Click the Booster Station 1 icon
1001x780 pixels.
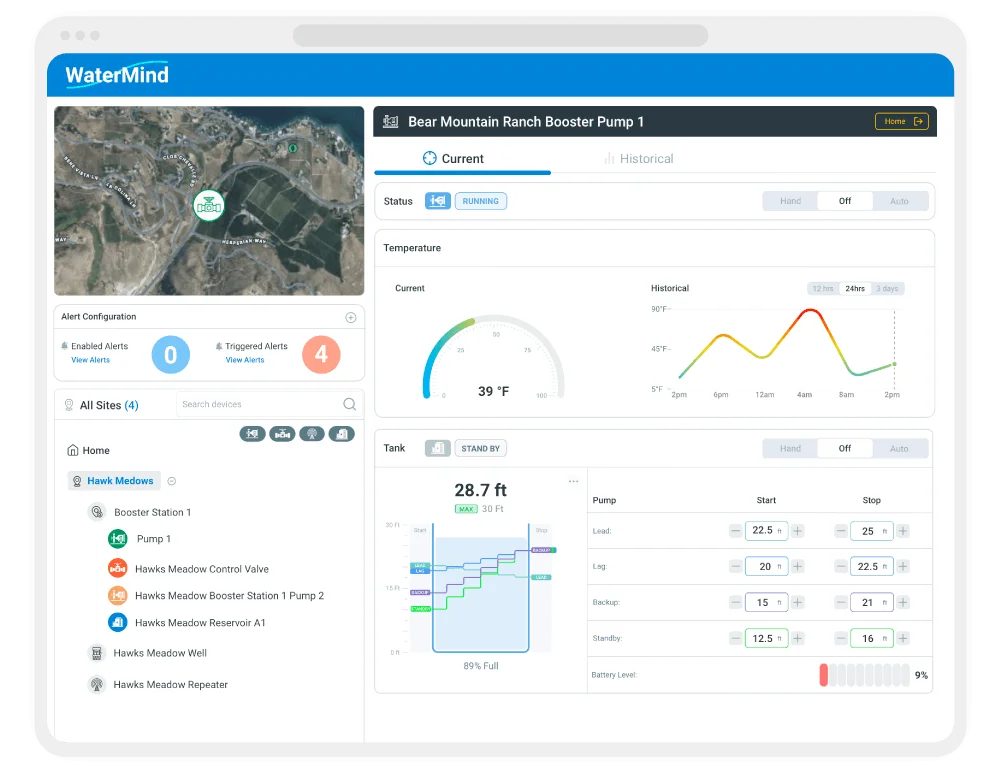pyautogui.click(x=97, y=512)
